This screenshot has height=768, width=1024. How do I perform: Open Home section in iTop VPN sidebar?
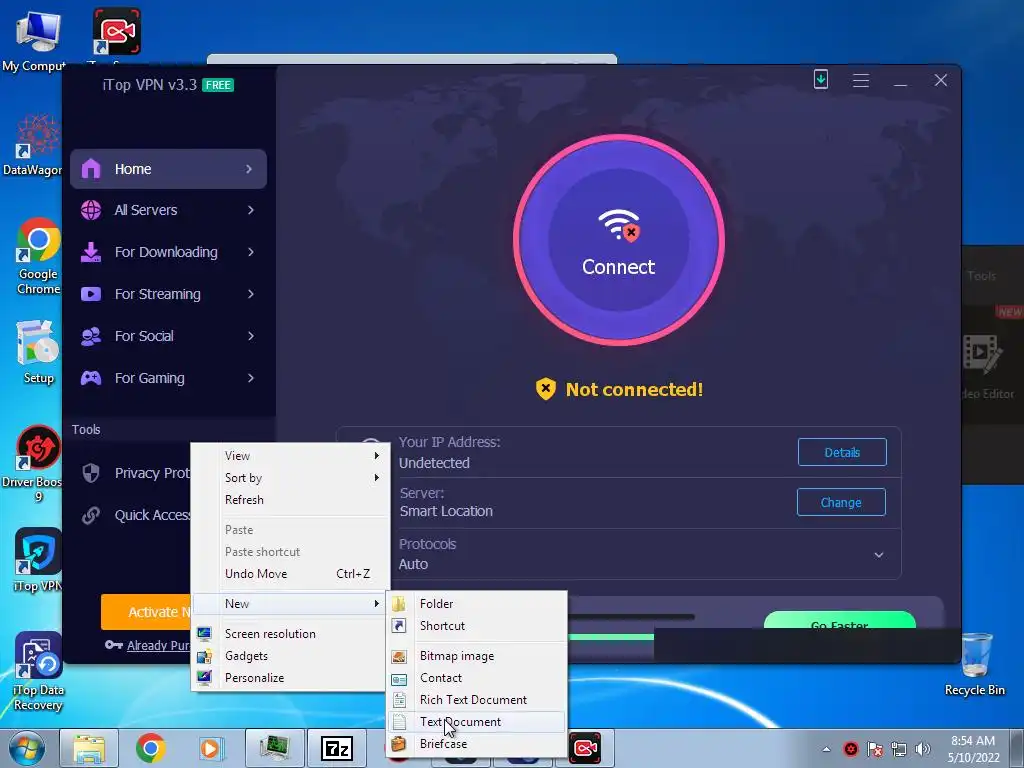tap(168, 169)
